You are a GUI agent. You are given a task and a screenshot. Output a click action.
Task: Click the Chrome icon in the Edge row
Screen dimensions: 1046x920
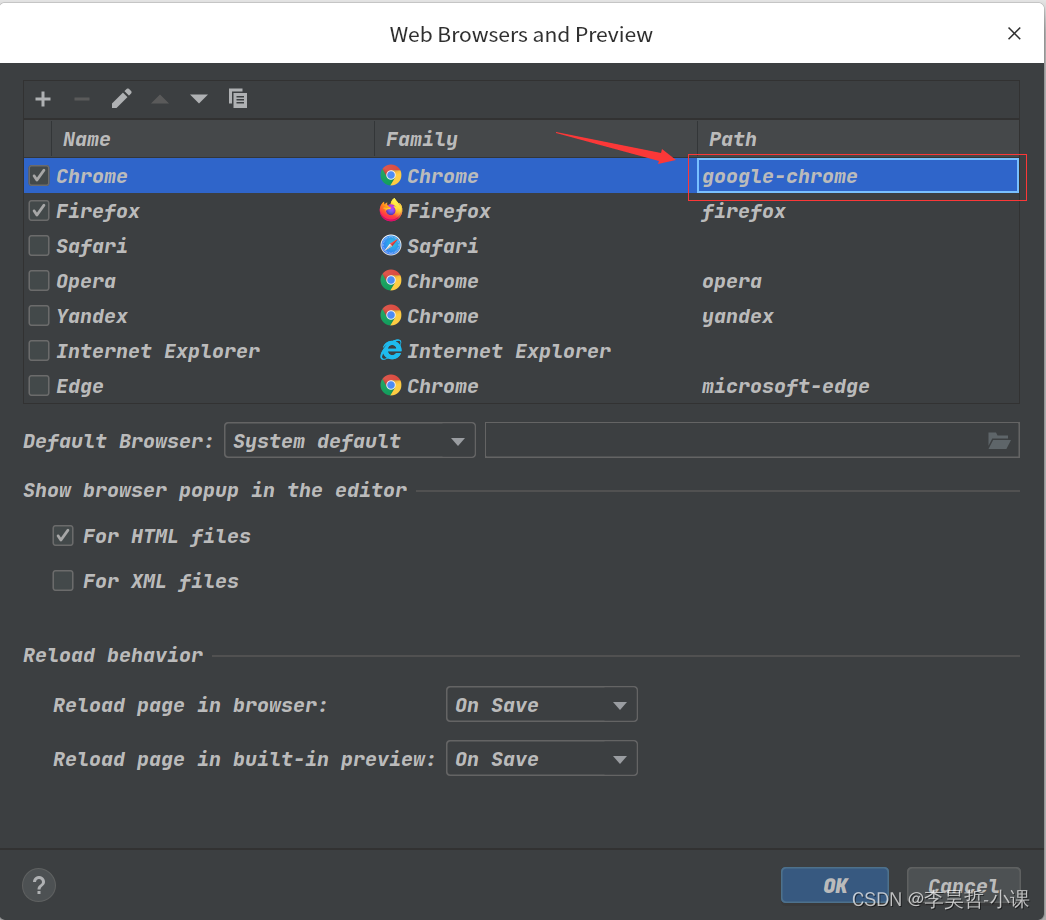(x=391, y=386)
